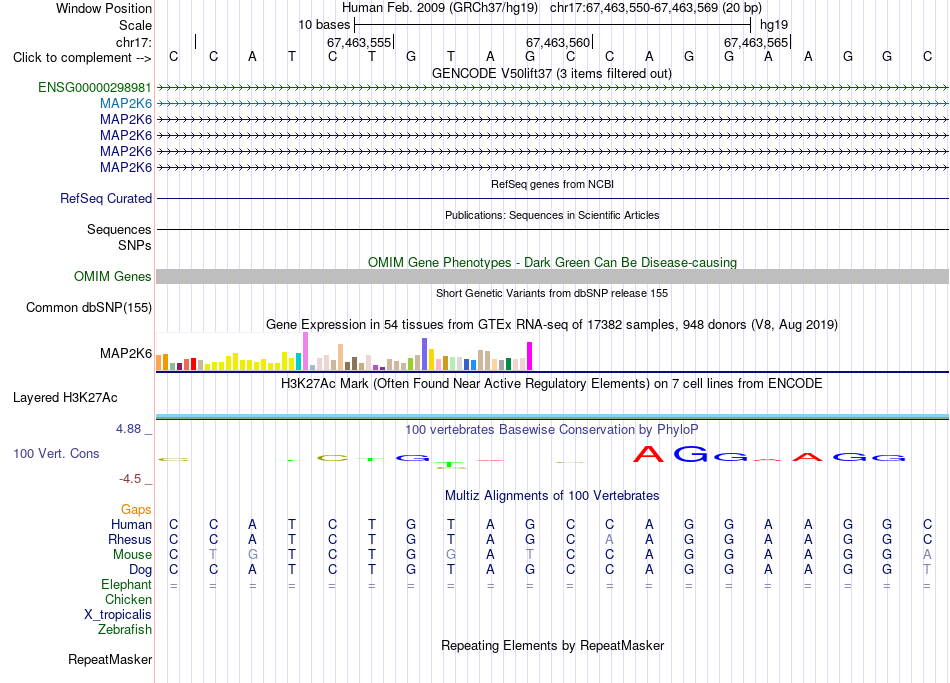The image size is (950, 683).
Task: Click the 4.88 PhyloP upper scale value
Action: 128,429
